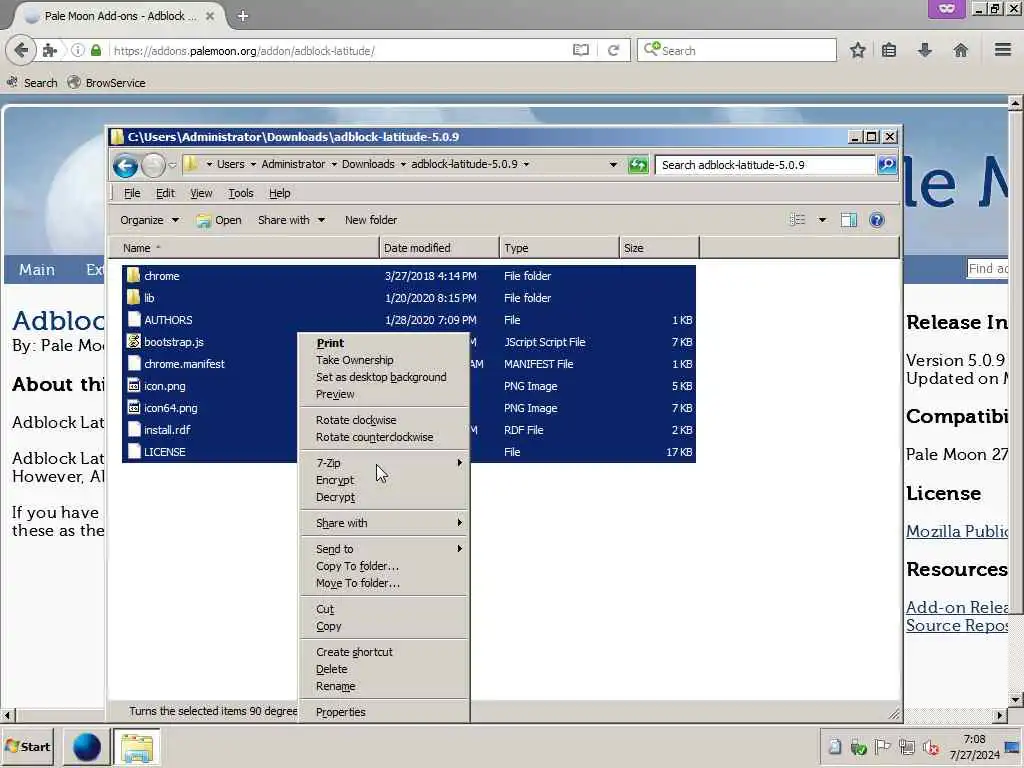Expand the view options dropdown arrow
The width and height of the screenshot is (1024, 768).
coord(822,220)
